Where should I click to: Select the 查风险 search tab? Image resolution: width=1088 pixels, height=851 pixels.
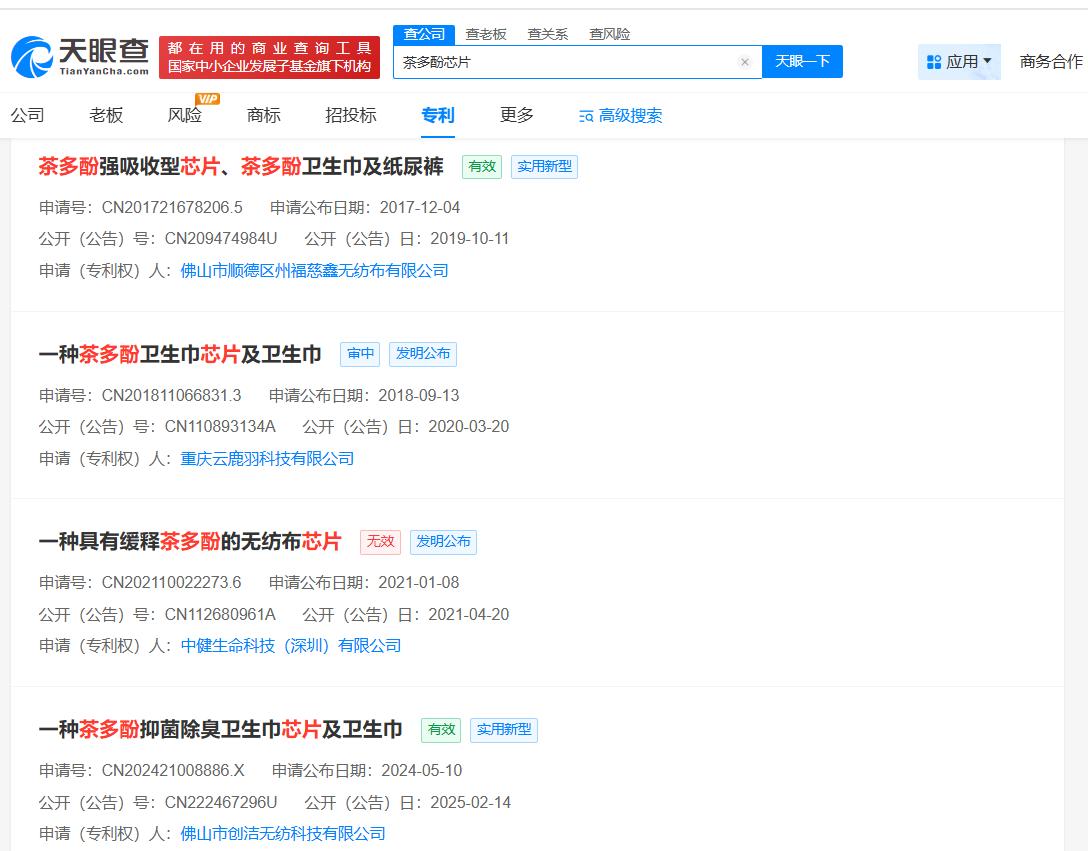609,34
